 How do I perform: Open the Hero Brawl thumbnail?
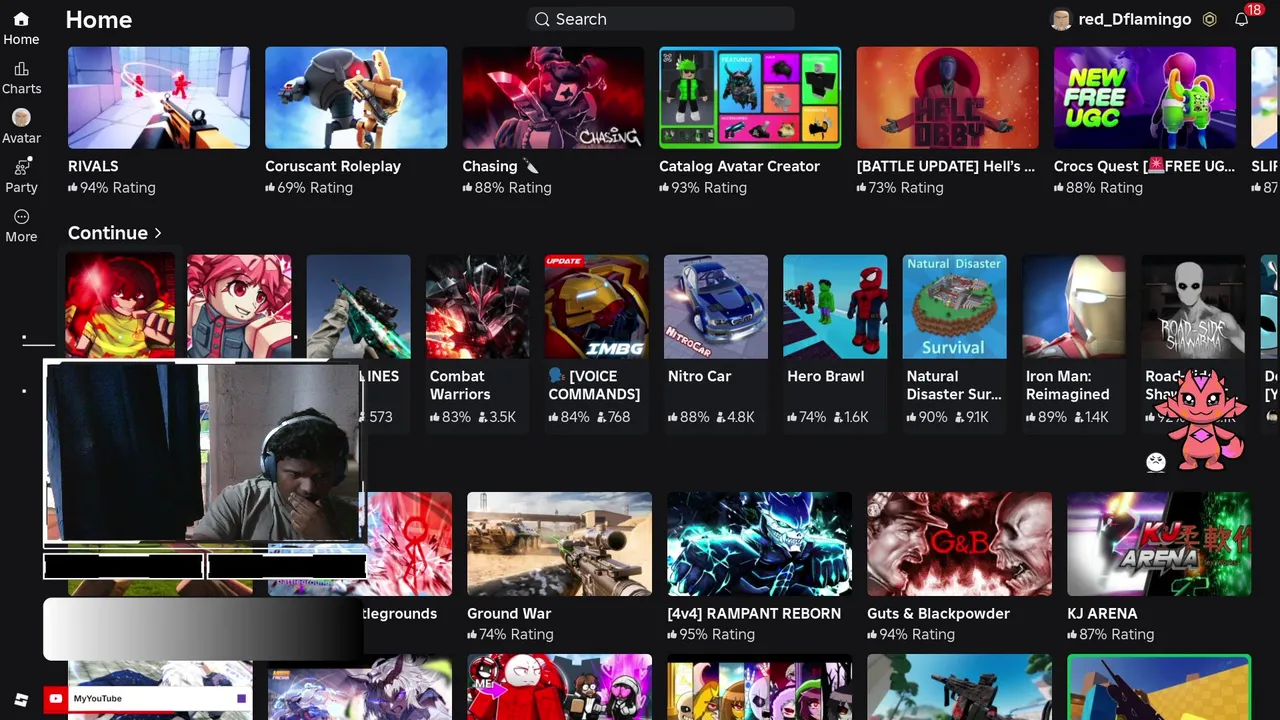835,306
